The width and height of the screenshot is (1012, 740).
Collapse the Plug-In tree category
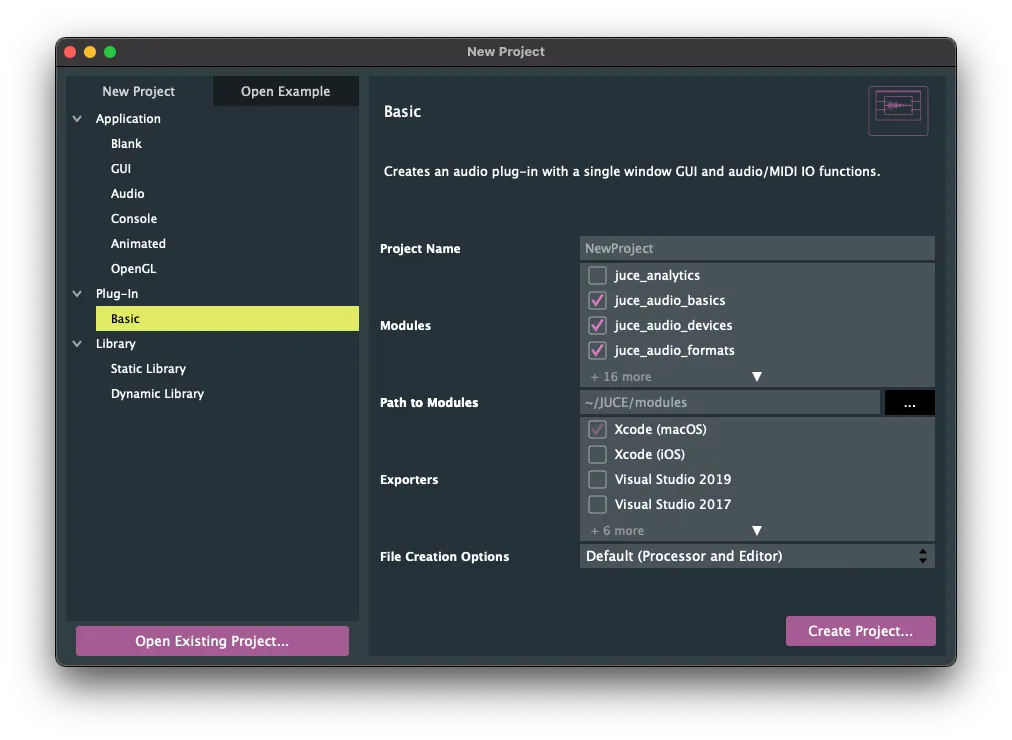(x=77, y=294)
